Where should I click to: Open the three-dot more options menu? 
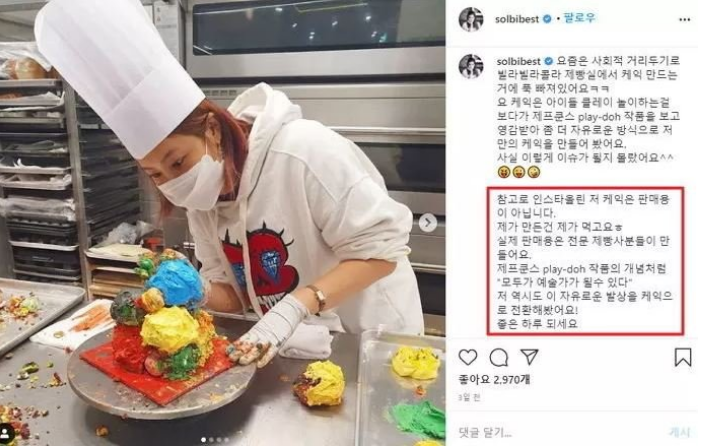click(x=684, y=19)
